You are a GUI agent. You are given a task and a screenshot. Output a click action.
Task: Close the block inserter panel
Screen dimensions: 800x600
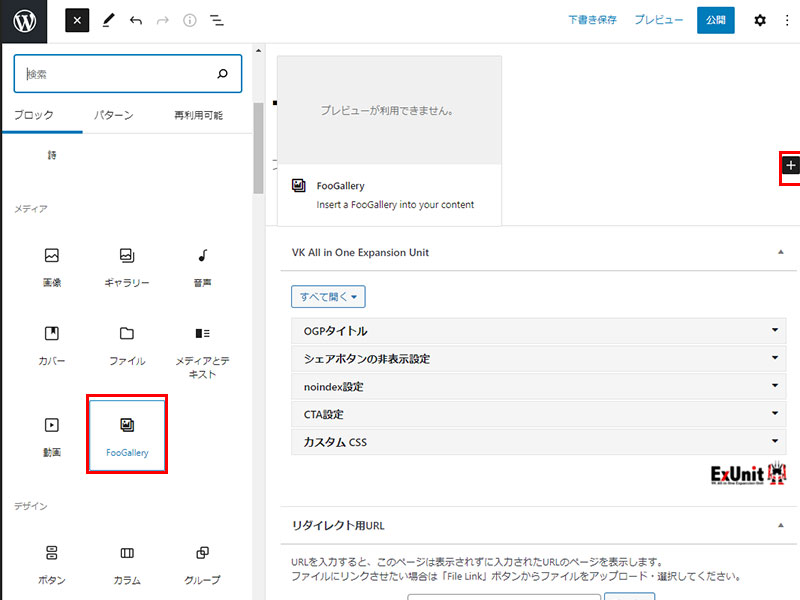[x=77, y=20]
